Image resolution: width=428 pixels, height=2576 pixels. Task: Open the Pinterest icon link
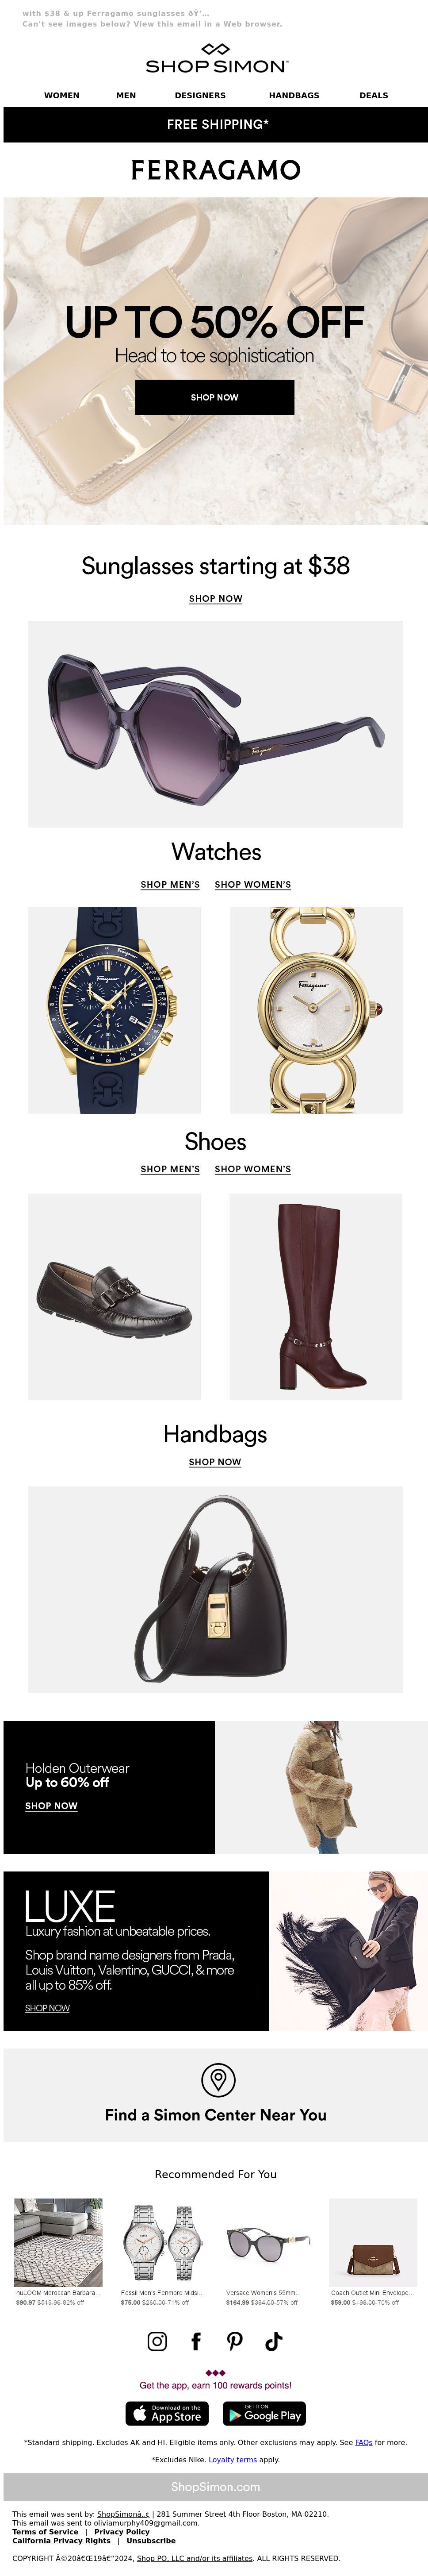[235, 2341]
